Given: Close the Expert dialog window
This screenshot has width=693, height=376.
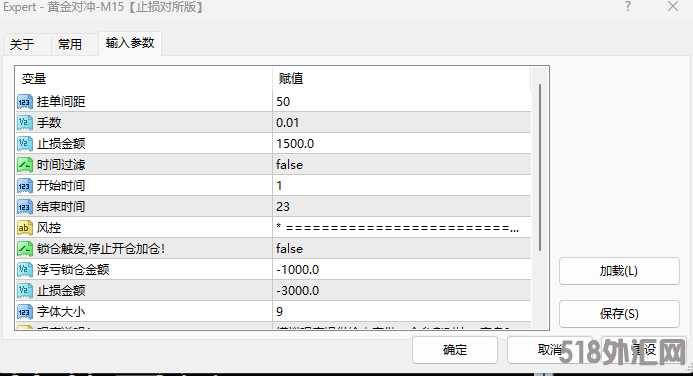Looking at the screenshot, I should [673, 7].
